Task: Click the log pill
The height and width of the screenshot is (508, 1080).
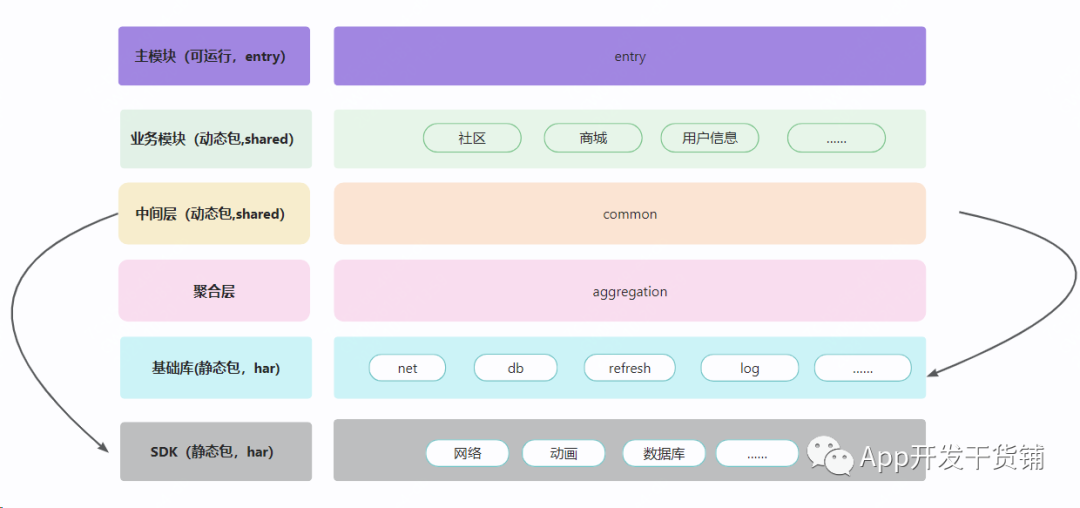Action: coord(749,368)
